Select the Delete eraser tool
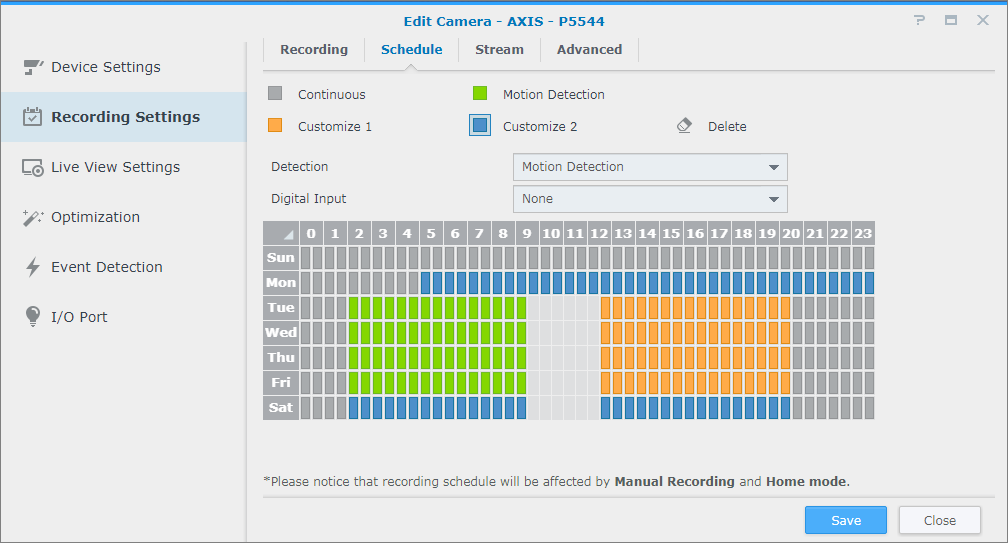Image resolution: width=1008 pixels, height=543 pixels. (684, 126)
